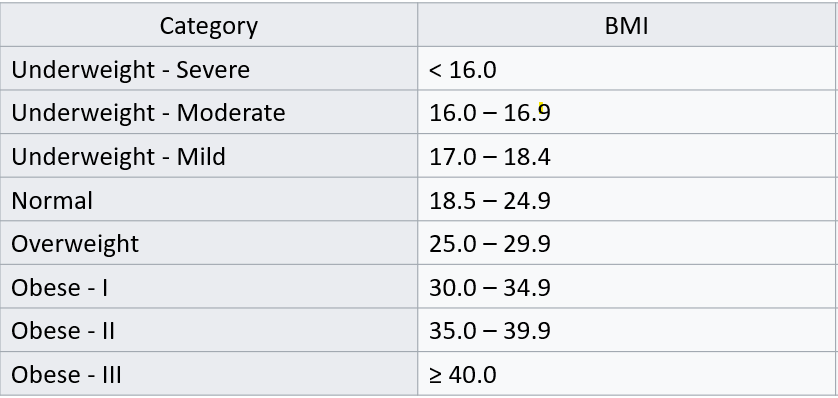The image size is (838, 398).
Task: Click the 18.5 – 24.9 BMI value
Action: tap(490, 200)
